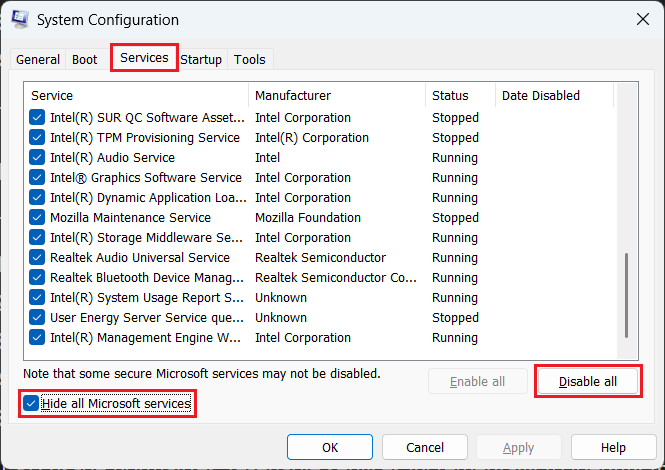Switch to the General tab
Viewport: 665px width, 470px height.
38,60
